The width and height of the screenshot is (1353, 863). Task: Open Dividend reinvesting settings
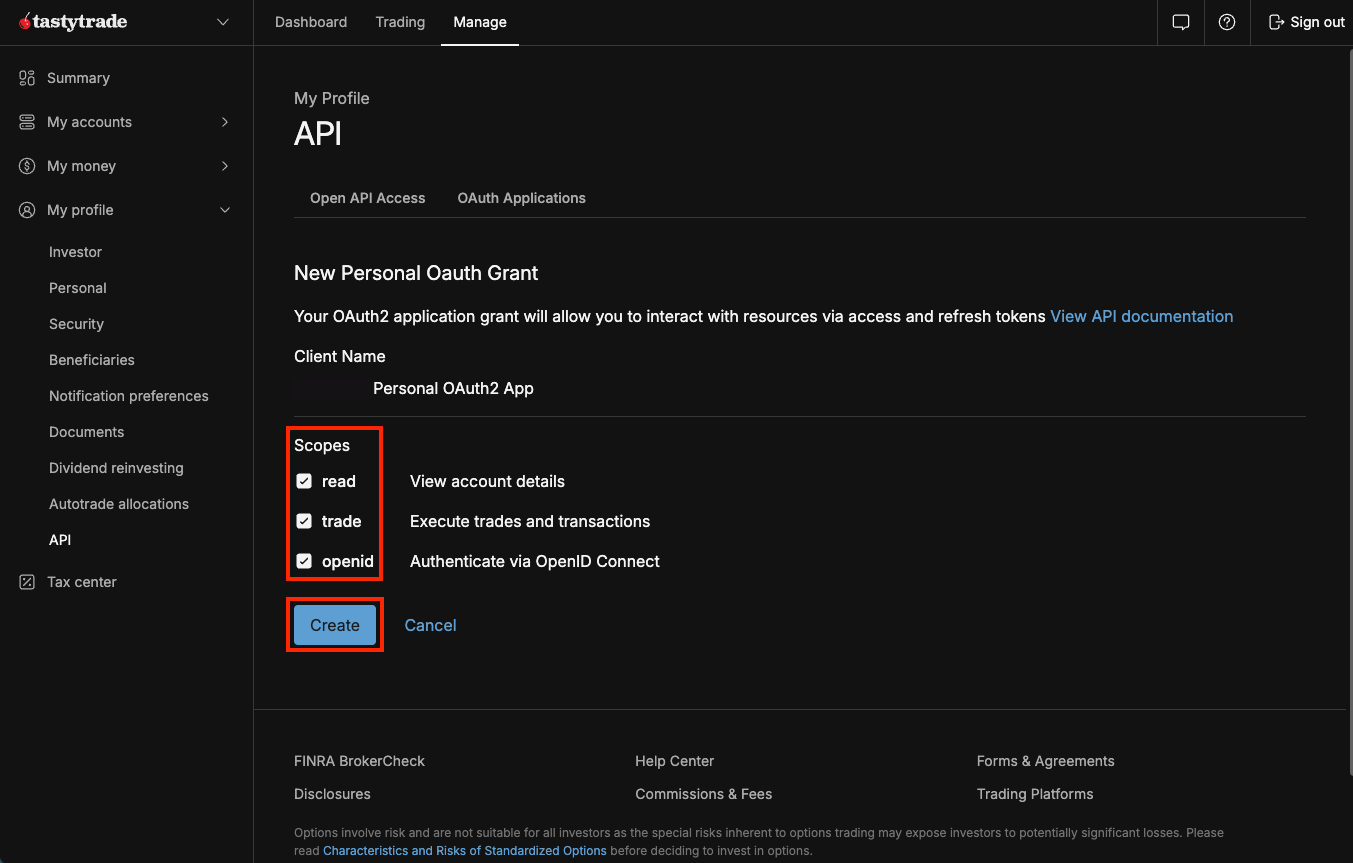116,468
